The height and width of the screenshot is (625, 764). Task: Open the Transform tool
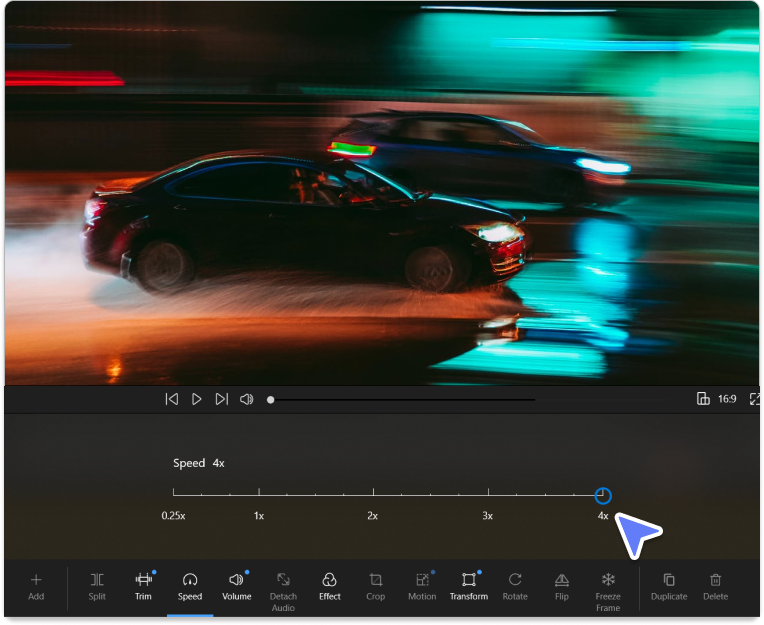point(469,587)
